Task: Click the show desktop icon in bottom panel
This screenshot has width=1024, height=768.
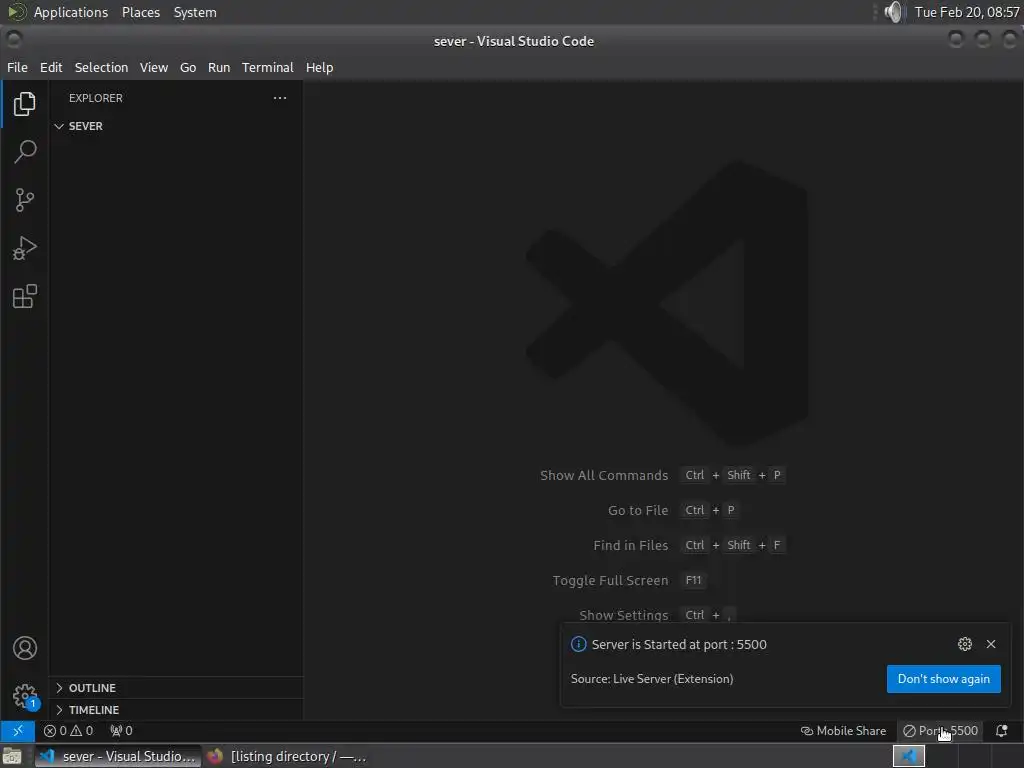Action: [12, 756]
